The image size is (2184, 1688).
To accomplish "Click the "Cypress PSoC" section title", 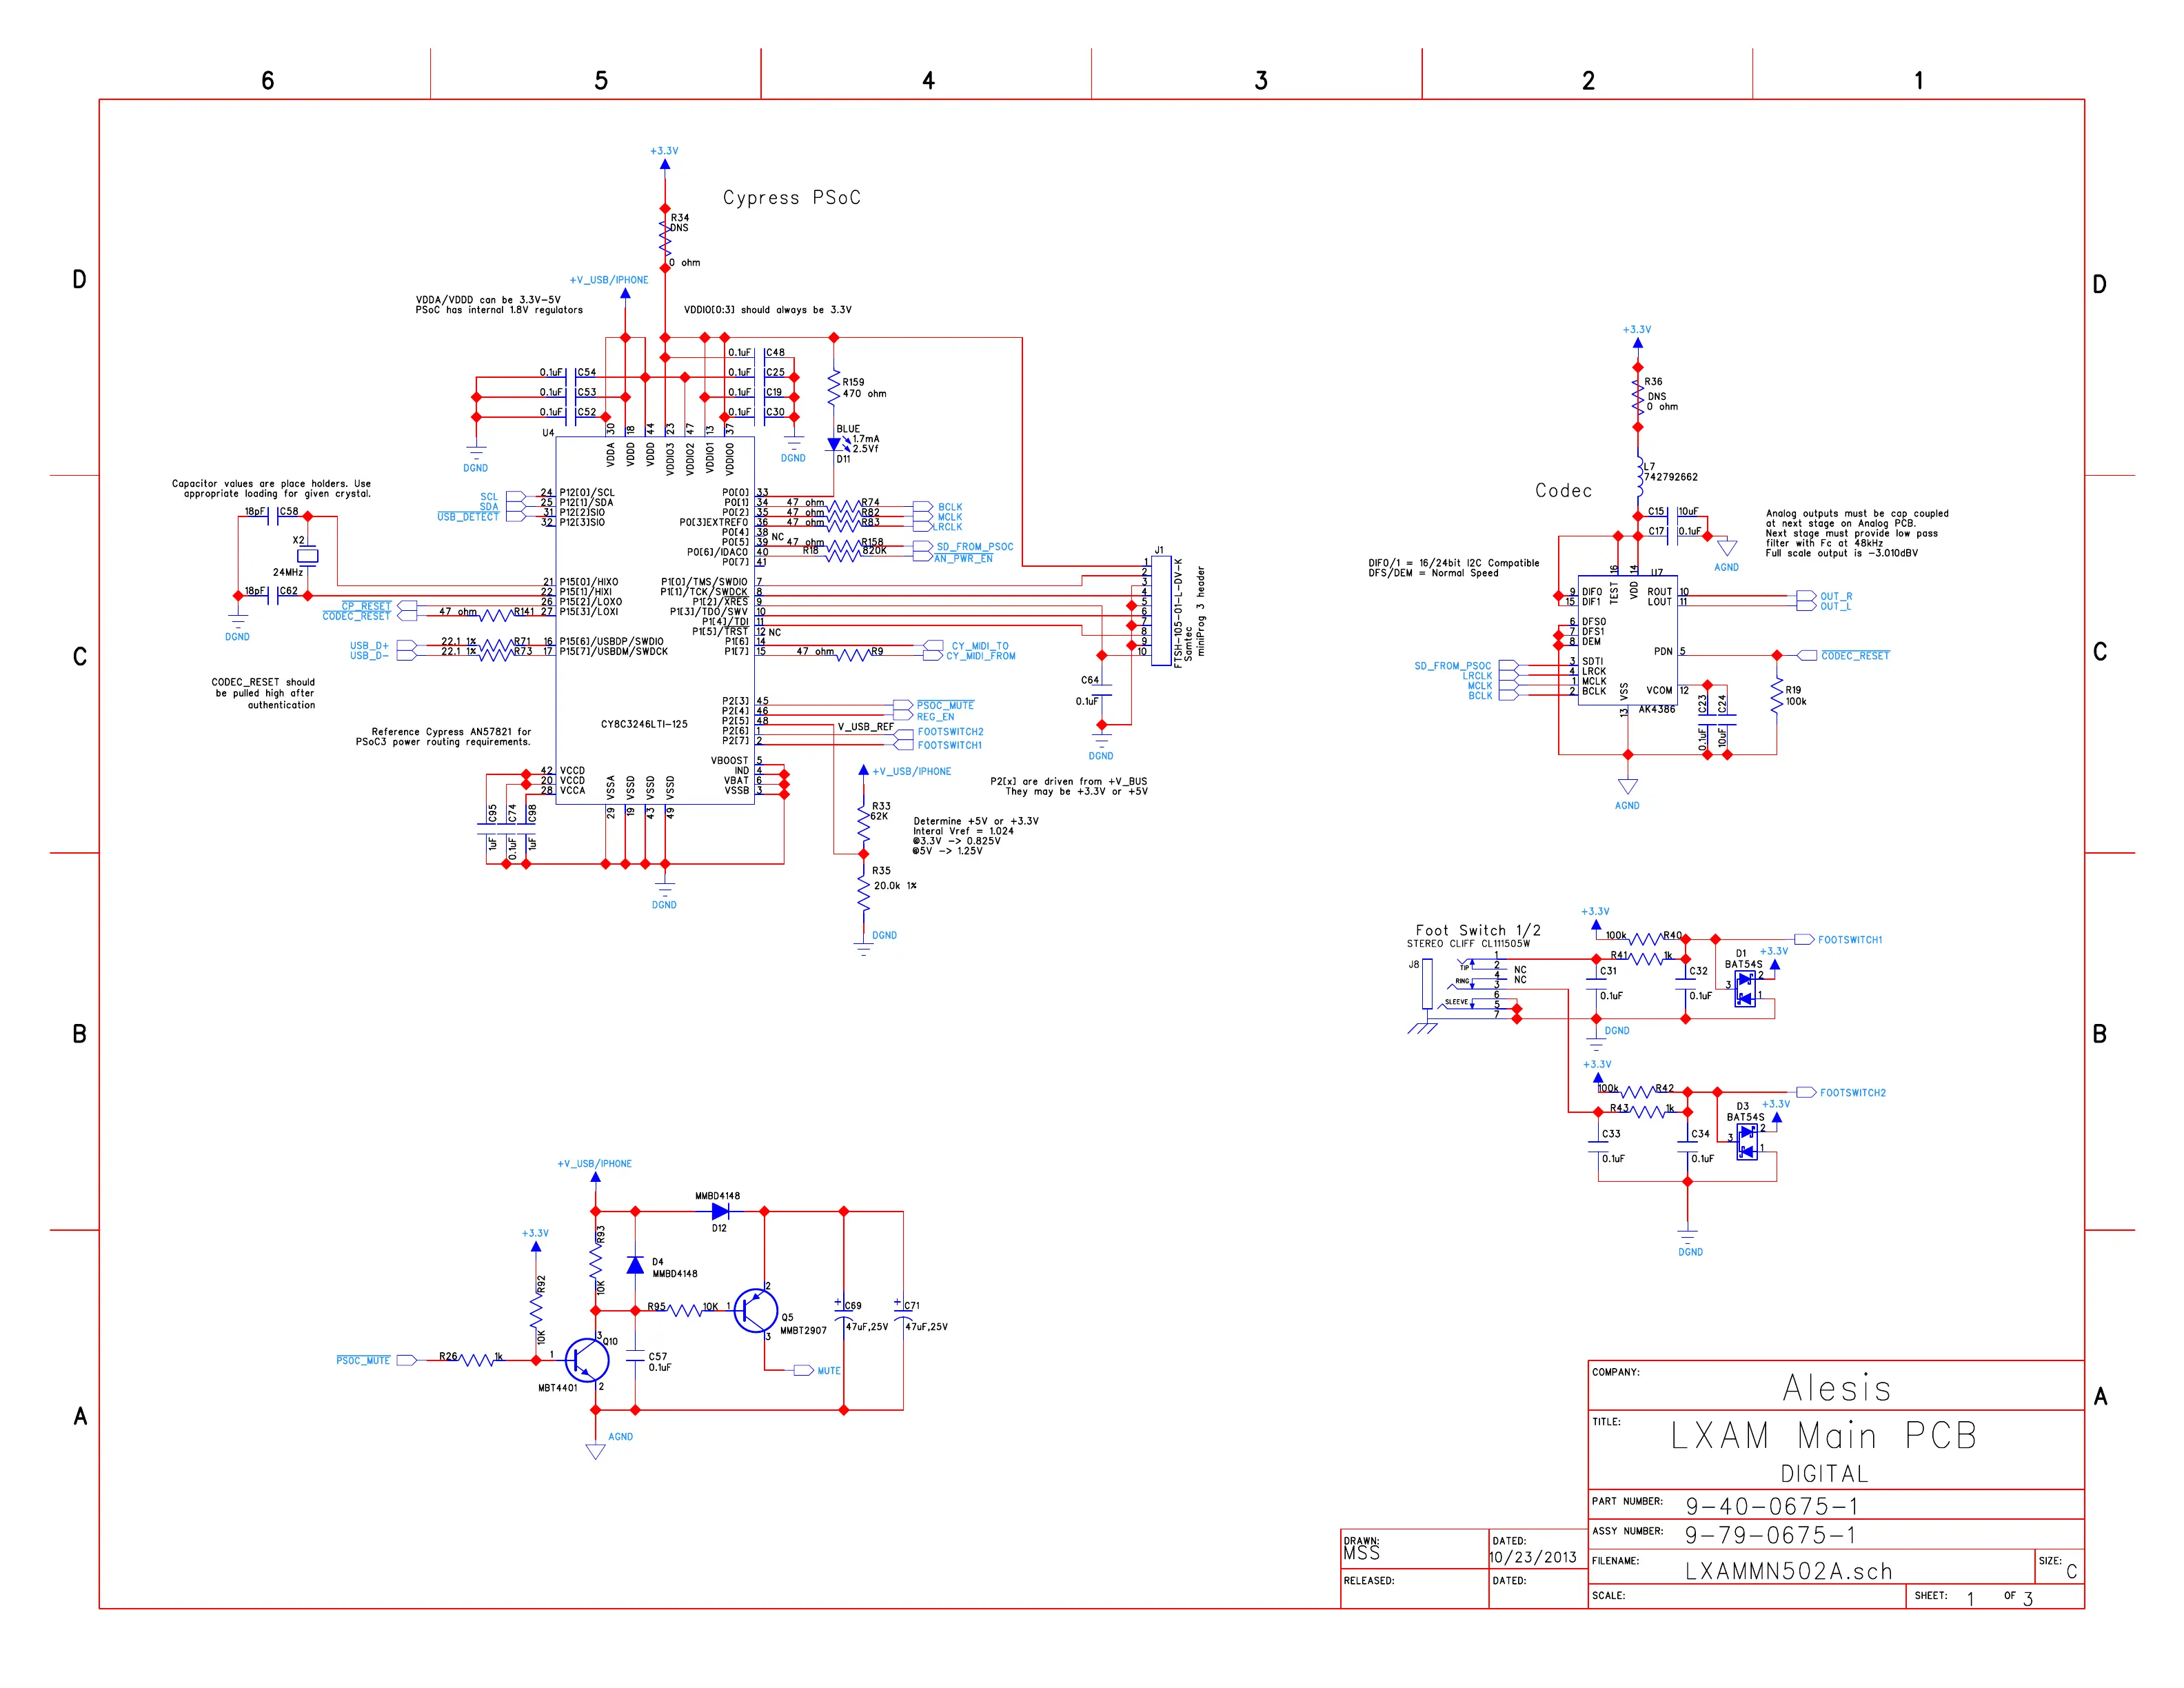I will (792, 198).
